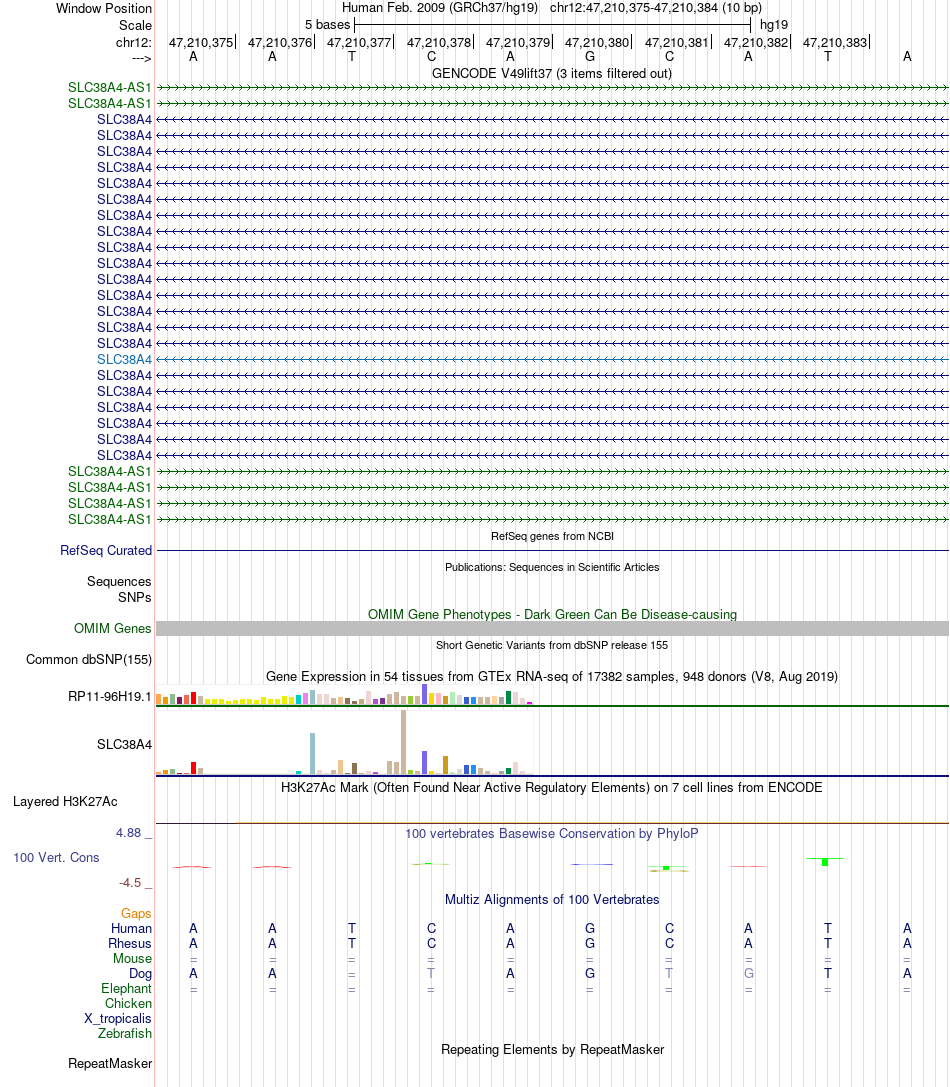950x1087 pixels.
Task: Click the Mouse species label
Action: coord(132,959)
